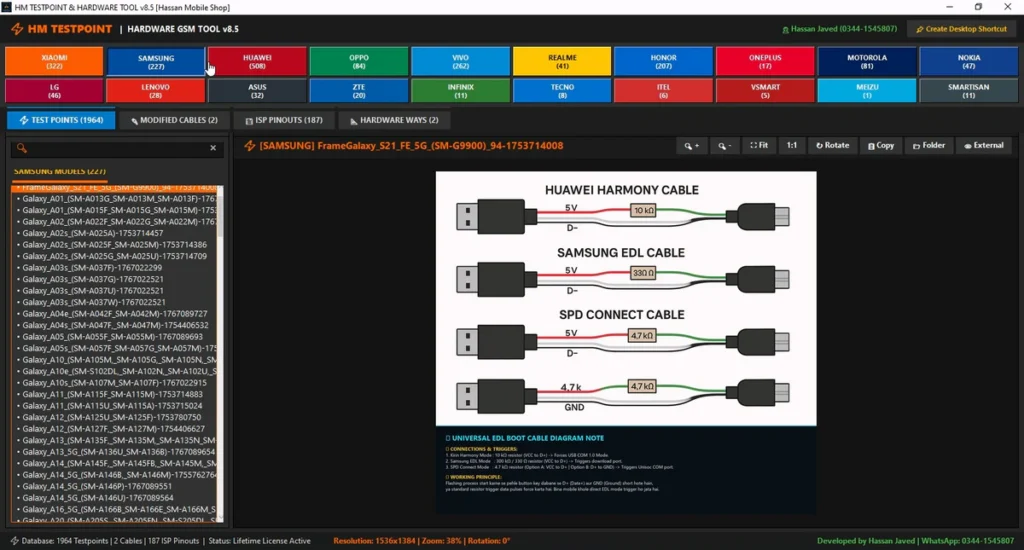Click the database status lightning icon

click(x=14, y=541)
